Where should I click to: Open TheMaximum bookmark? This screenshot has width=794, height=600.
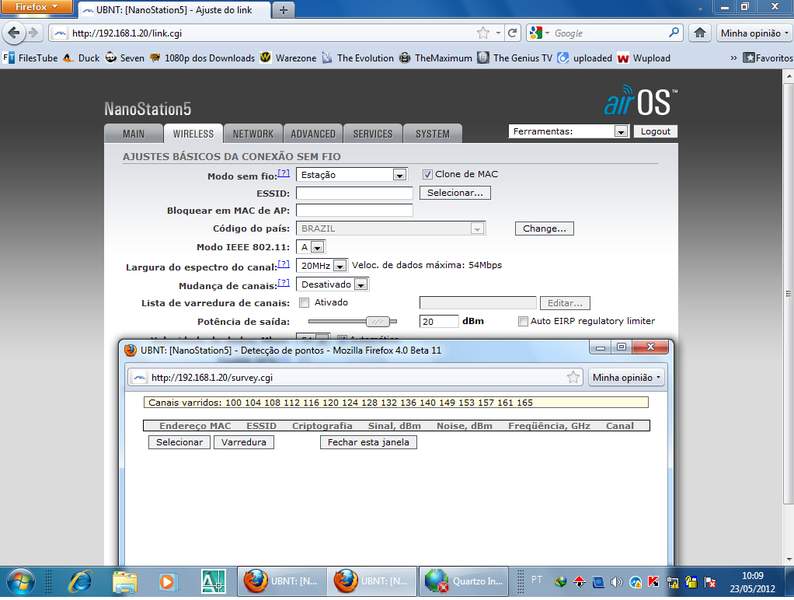tap(435, 58)
